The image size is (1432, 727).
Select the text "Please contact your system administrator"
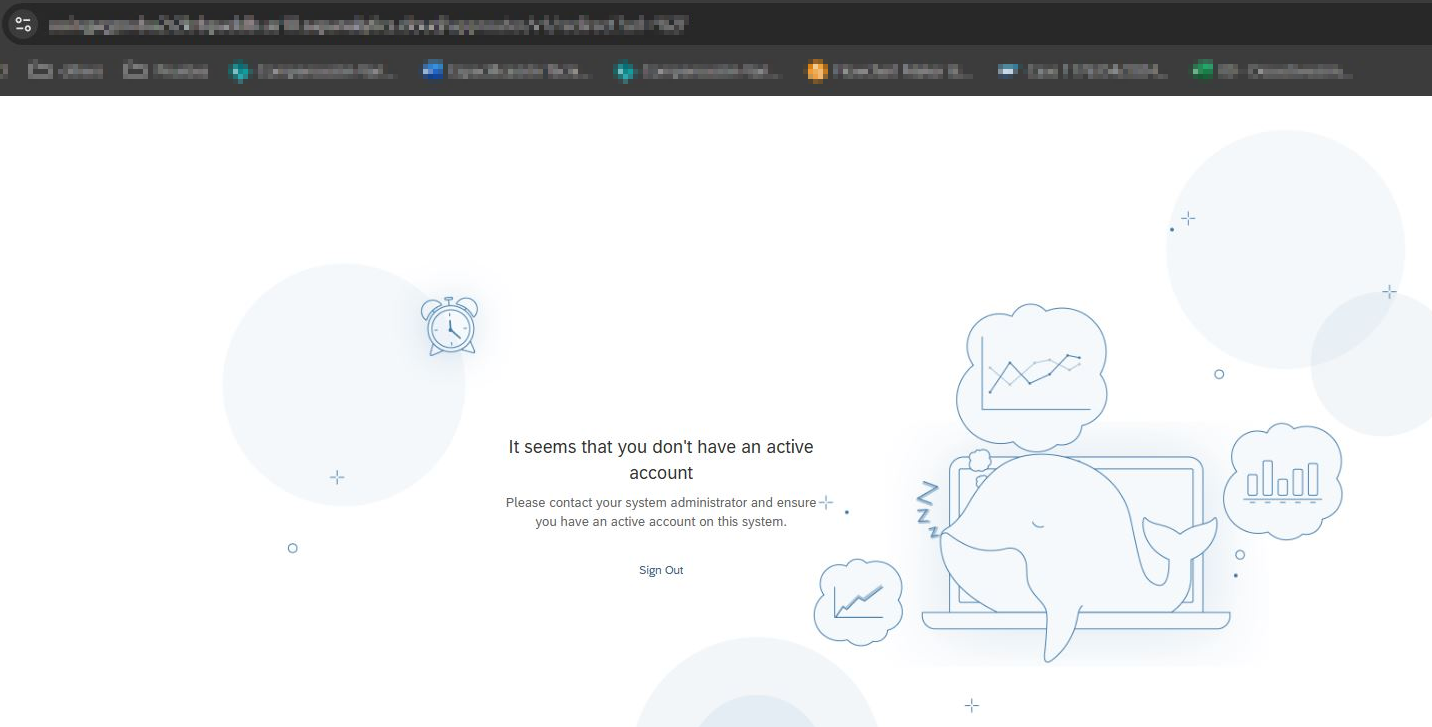(x=627, y=503)
